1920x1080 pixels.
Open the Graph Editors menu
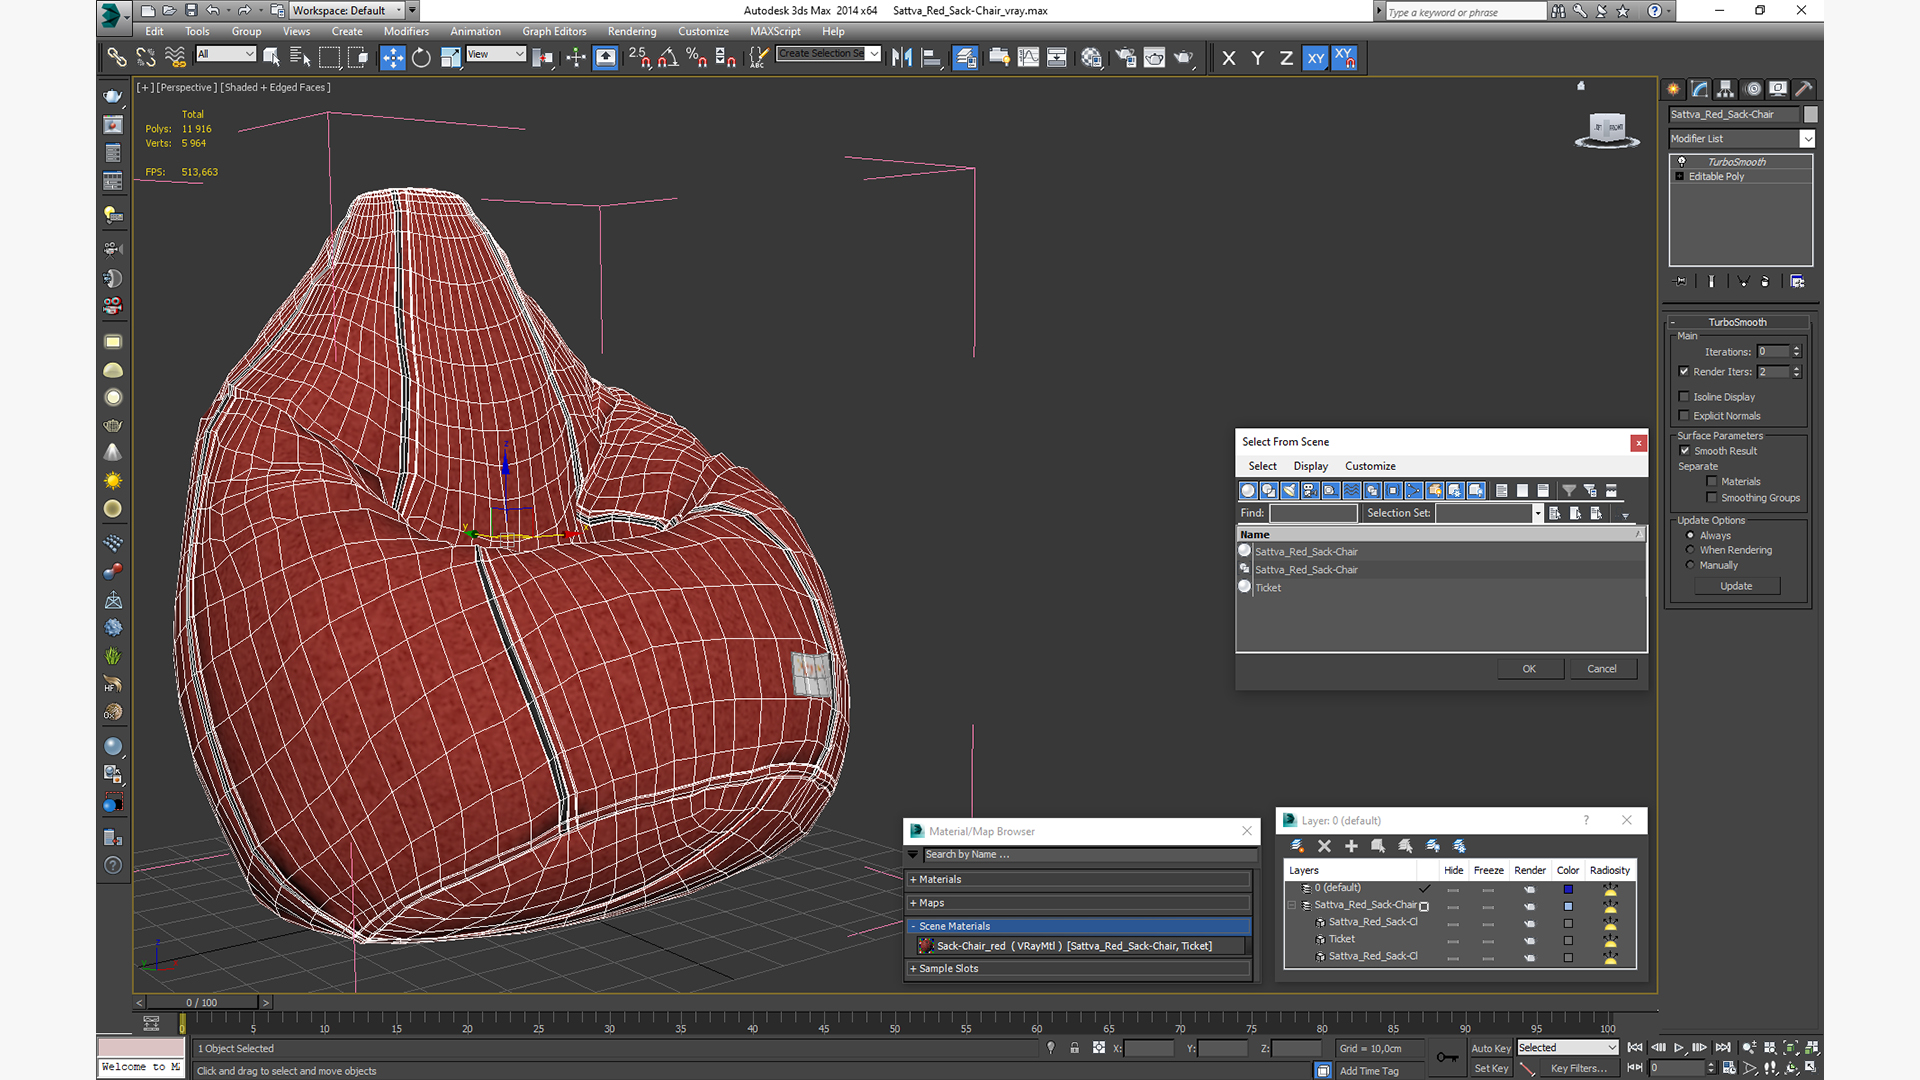[553, 31]
